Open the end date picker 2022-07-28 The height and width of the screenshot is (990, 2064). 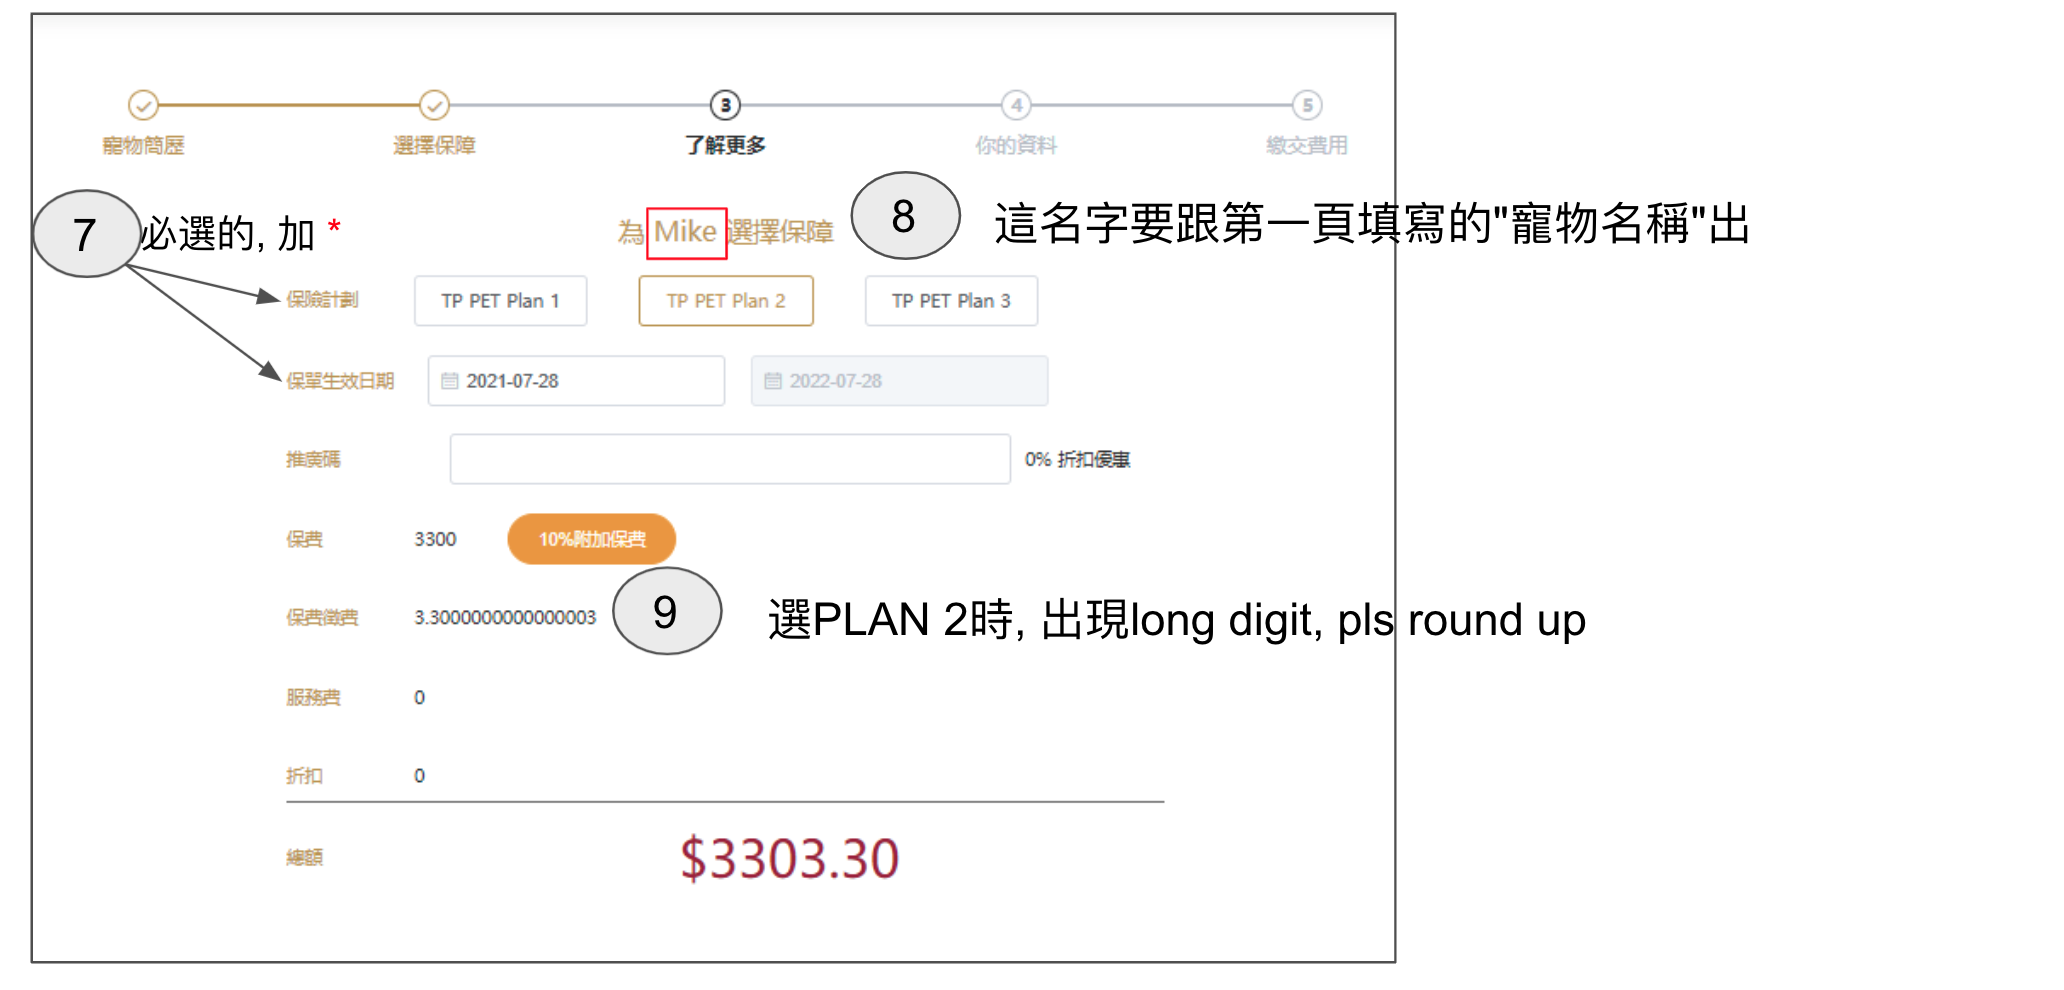899,381
